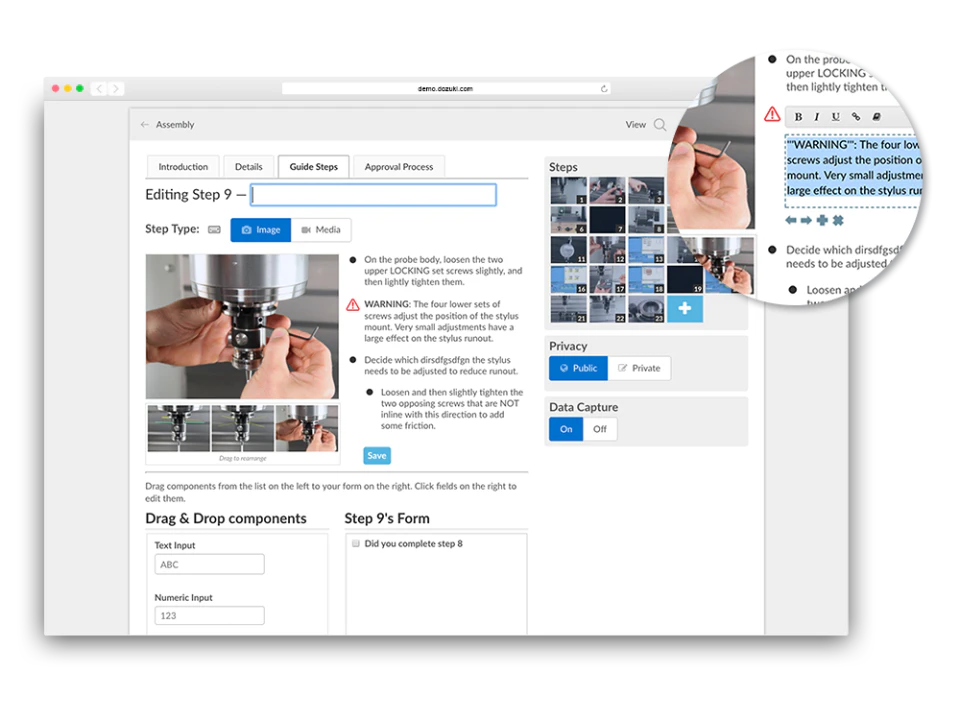Delete the bullet with the X icon
960x720 pixels.
(x=837, y=220)
